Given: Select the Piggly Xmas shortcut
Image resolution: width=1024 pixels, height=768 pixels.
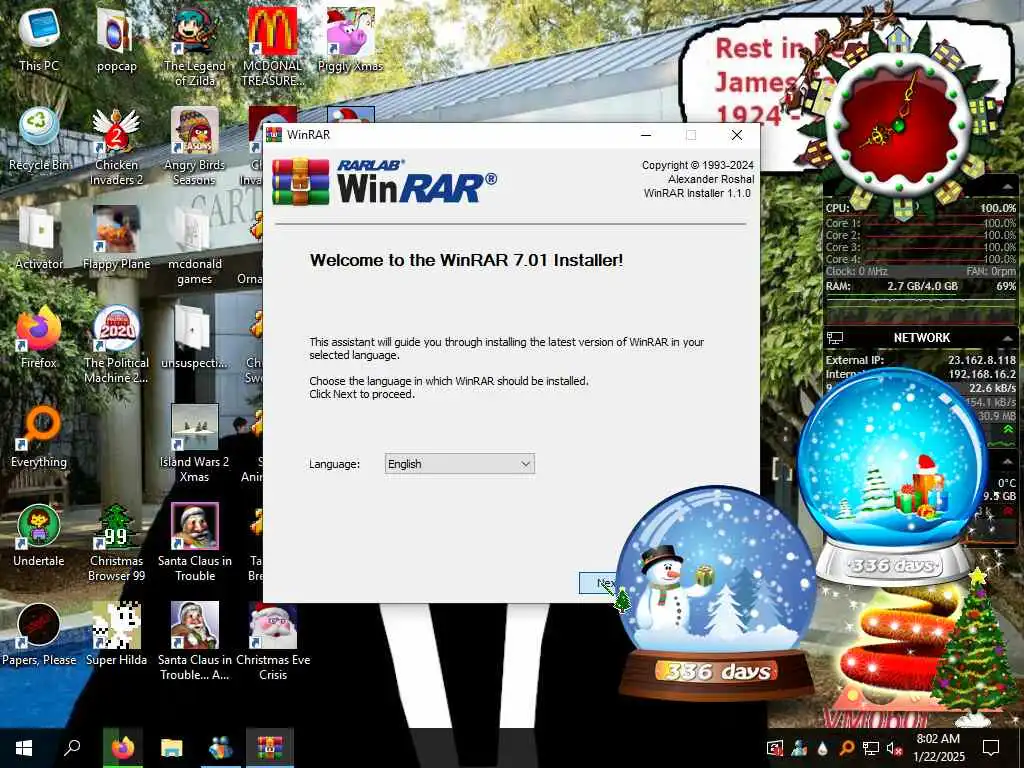Looking at the screenshot, I should [x=351, y=39].
